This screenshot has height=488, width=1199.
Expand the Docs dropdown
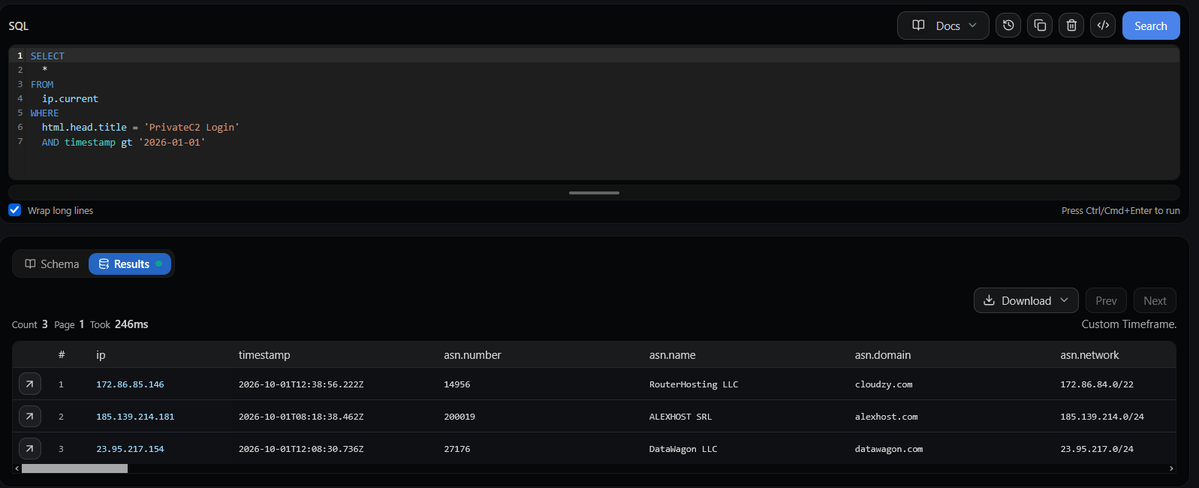tap(943, 25)
